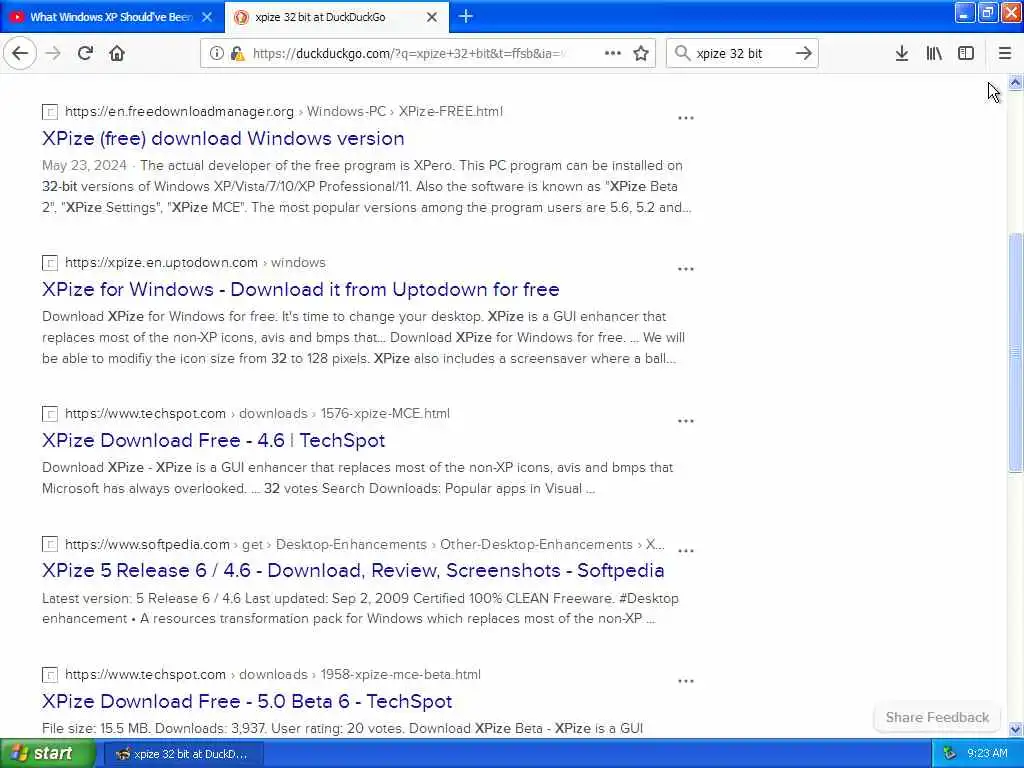Click the forward navigation arrow
Viewport: 1024px width, 768px height.
[x=53, y=53]
